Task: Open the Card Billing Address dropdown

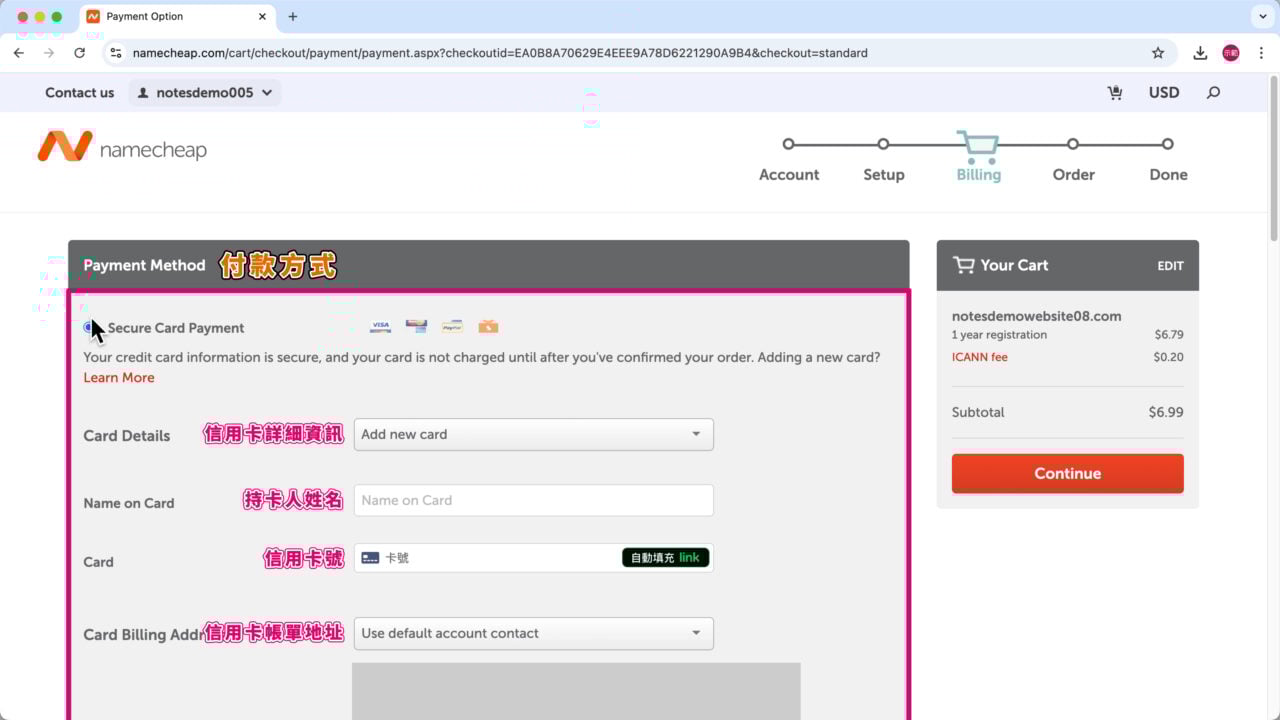Action: tap(533, 633)
